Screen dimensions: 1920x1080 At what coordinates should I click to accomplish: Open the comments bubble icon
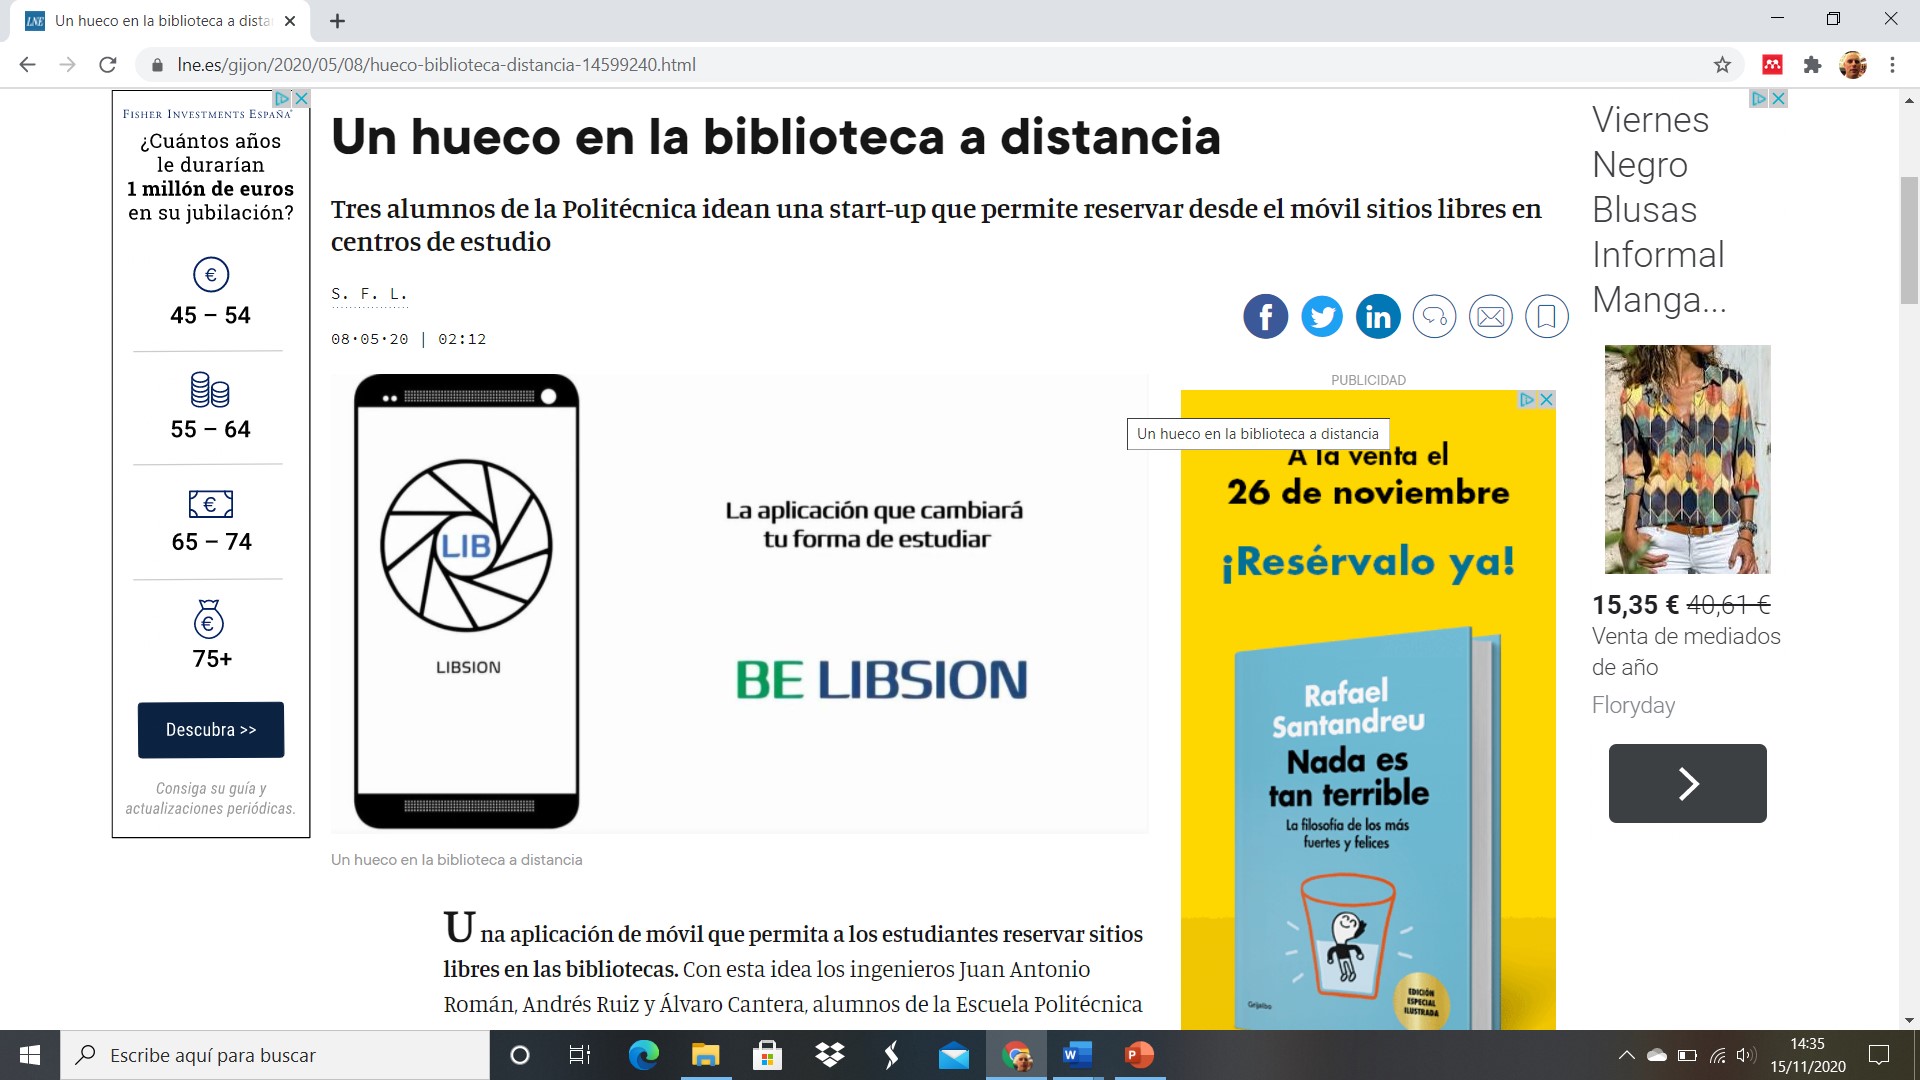click(1434, 317)
